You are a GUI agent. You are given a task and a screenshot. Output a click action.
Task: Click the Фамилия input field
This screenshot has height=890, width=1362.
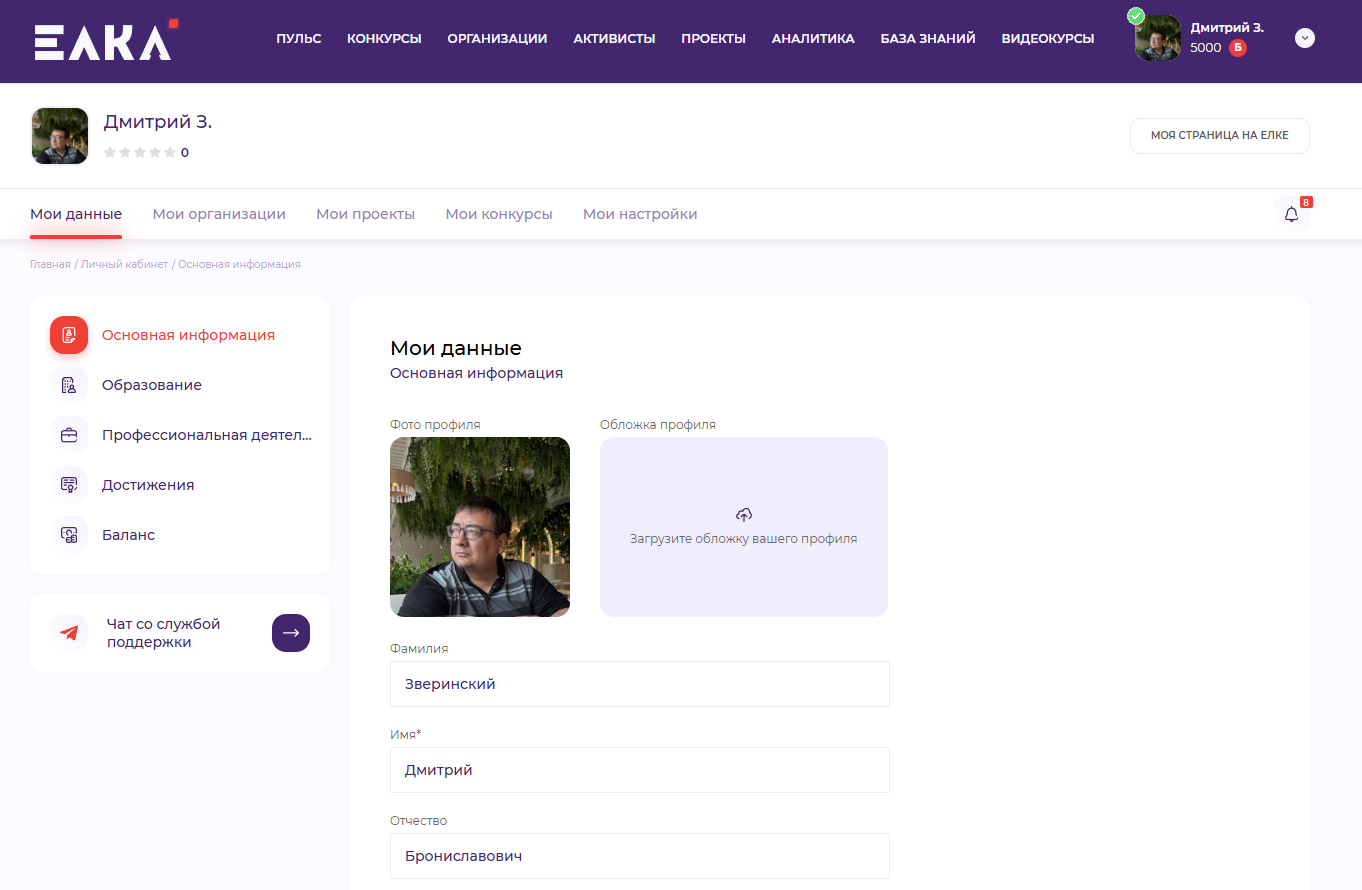point(639,684)
